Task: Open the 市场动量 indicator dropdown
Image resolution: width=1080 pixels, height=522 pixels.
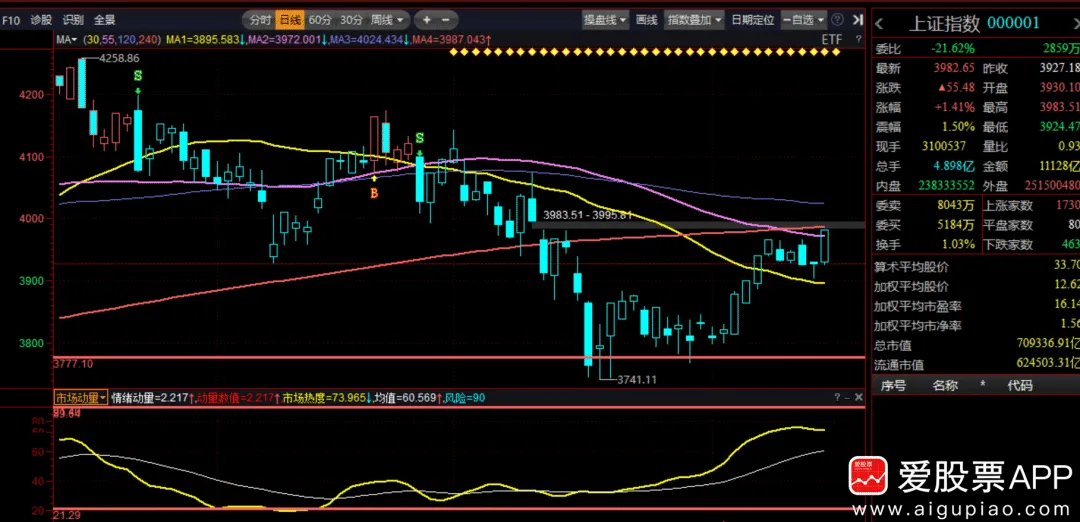Action: (81, 397)
